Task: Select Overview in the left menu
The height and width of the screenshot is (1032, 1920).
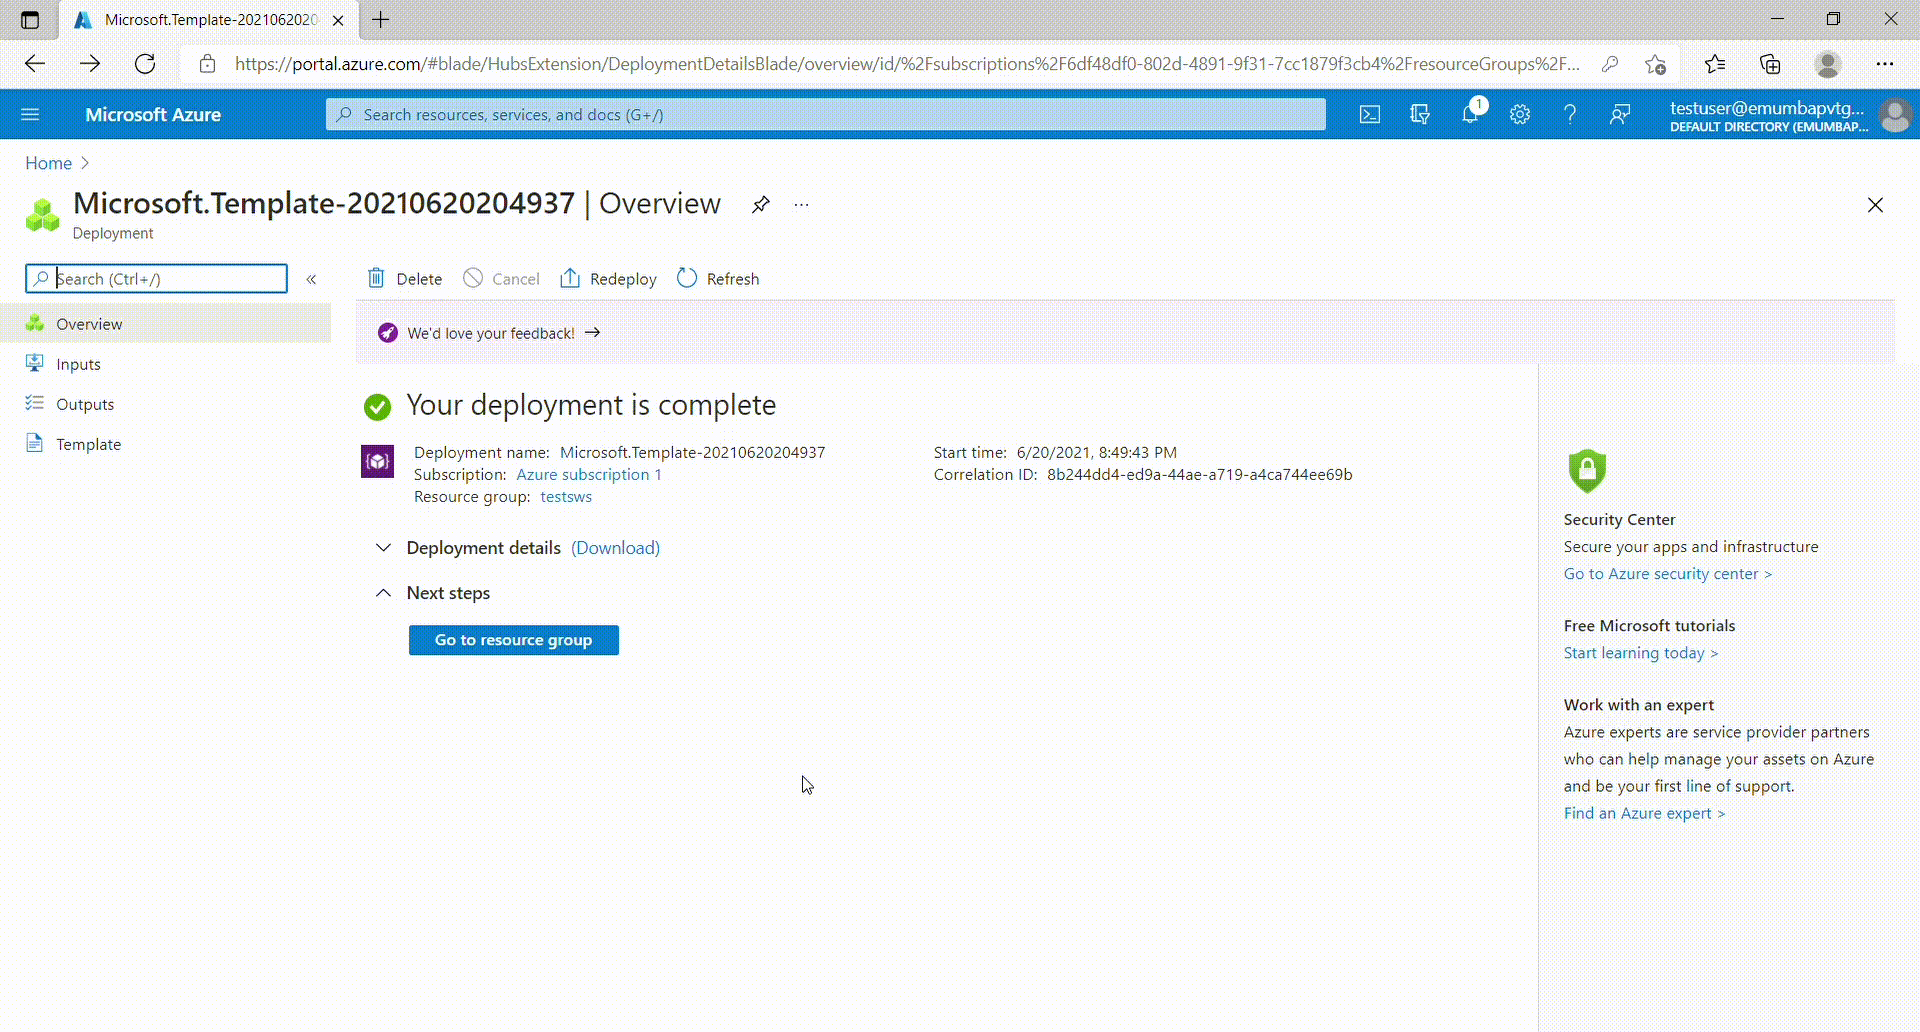Action: pyautogui.click(x=166, y=324)
